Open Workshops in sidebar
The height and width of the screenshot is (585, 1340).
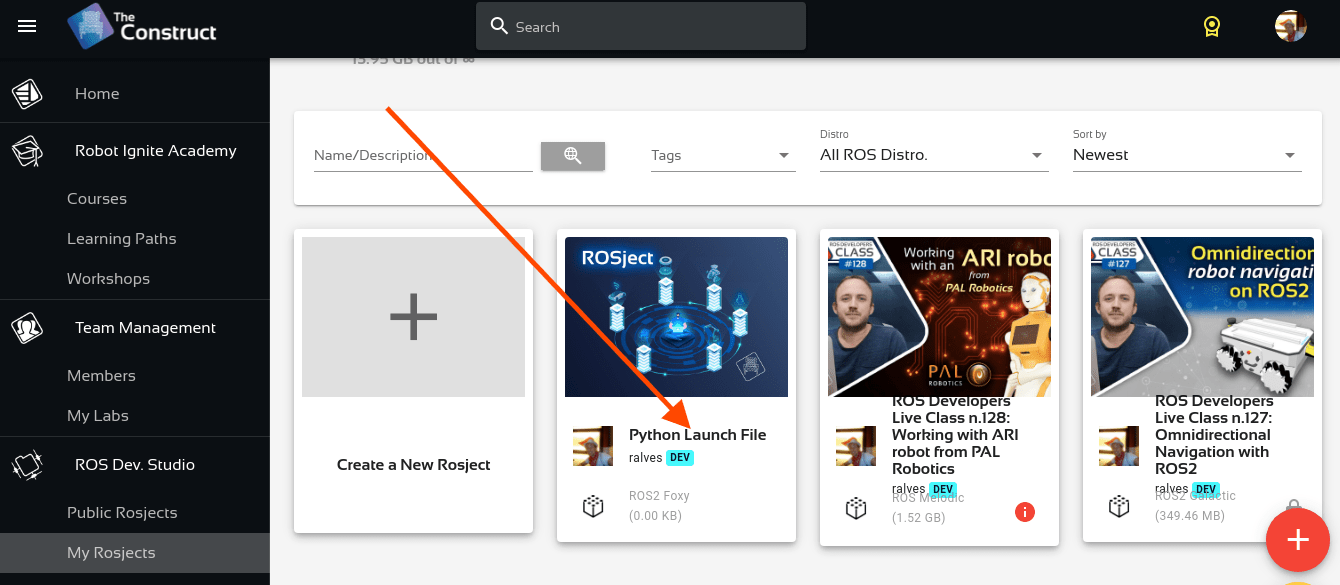click(x=108, y=279)
